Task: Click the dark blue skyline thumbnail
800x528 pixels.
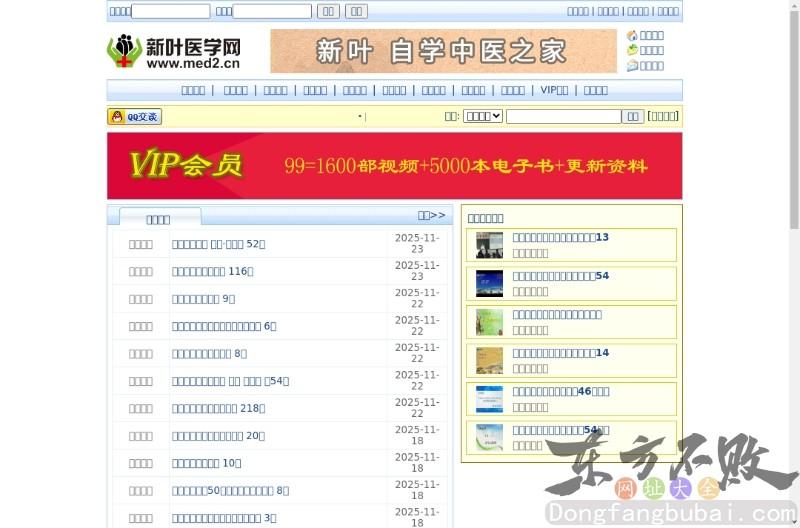Action: pyautogui.click(x=489, y=284)
